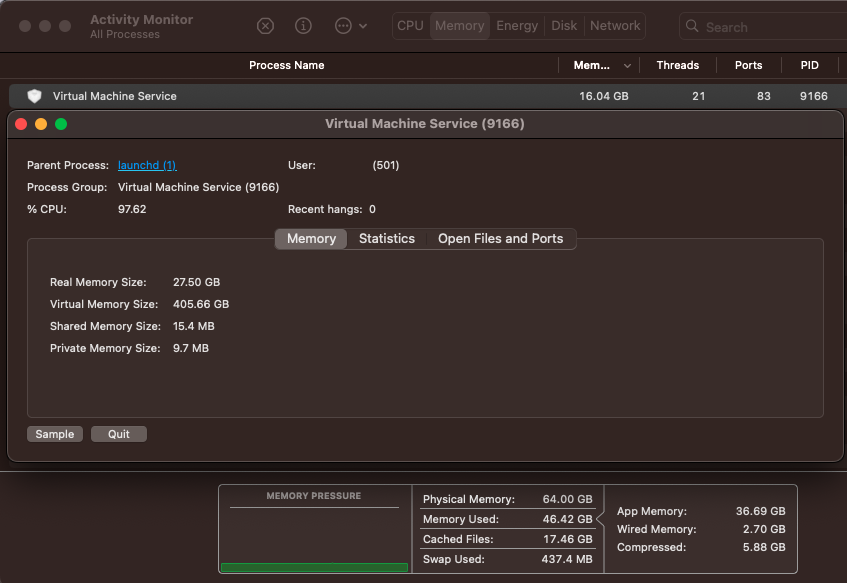This screenshot has width=847, height=583.
Task: Click Cached Files 17.46 GB value
Action: [567, 539]
